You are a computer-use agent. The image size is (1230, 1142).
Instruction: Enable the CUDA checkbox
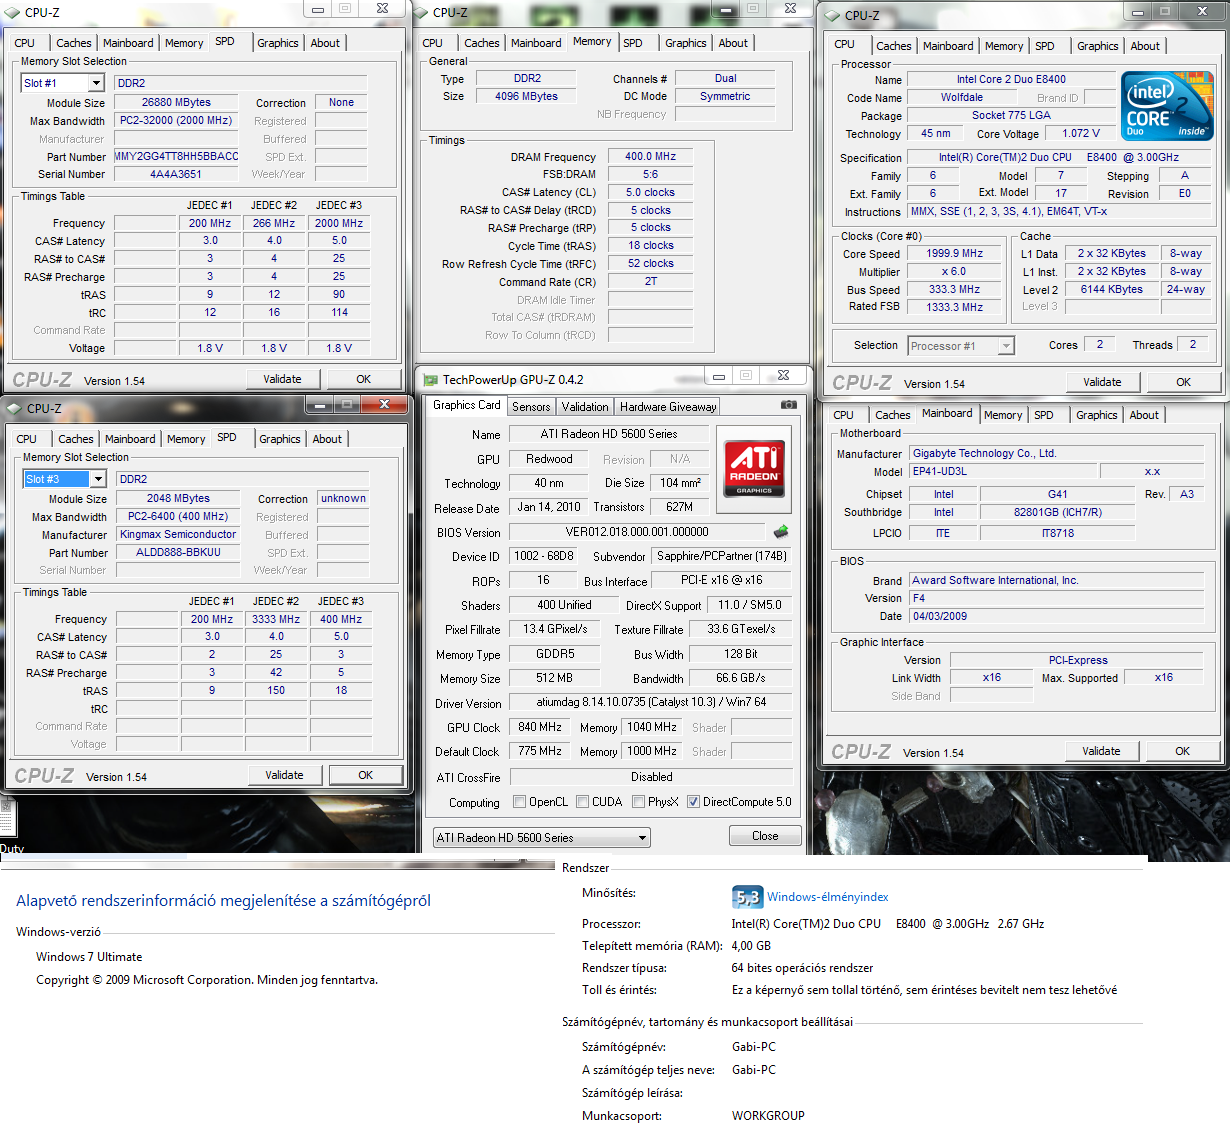[x=582, y=802]
